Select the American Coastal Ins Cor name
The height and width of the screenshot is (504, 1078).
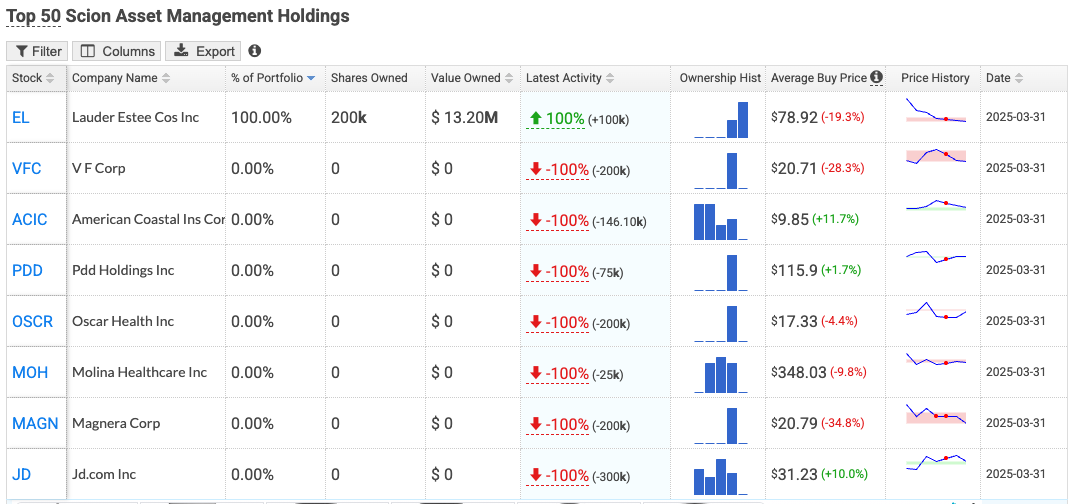(x=148, y=219)
